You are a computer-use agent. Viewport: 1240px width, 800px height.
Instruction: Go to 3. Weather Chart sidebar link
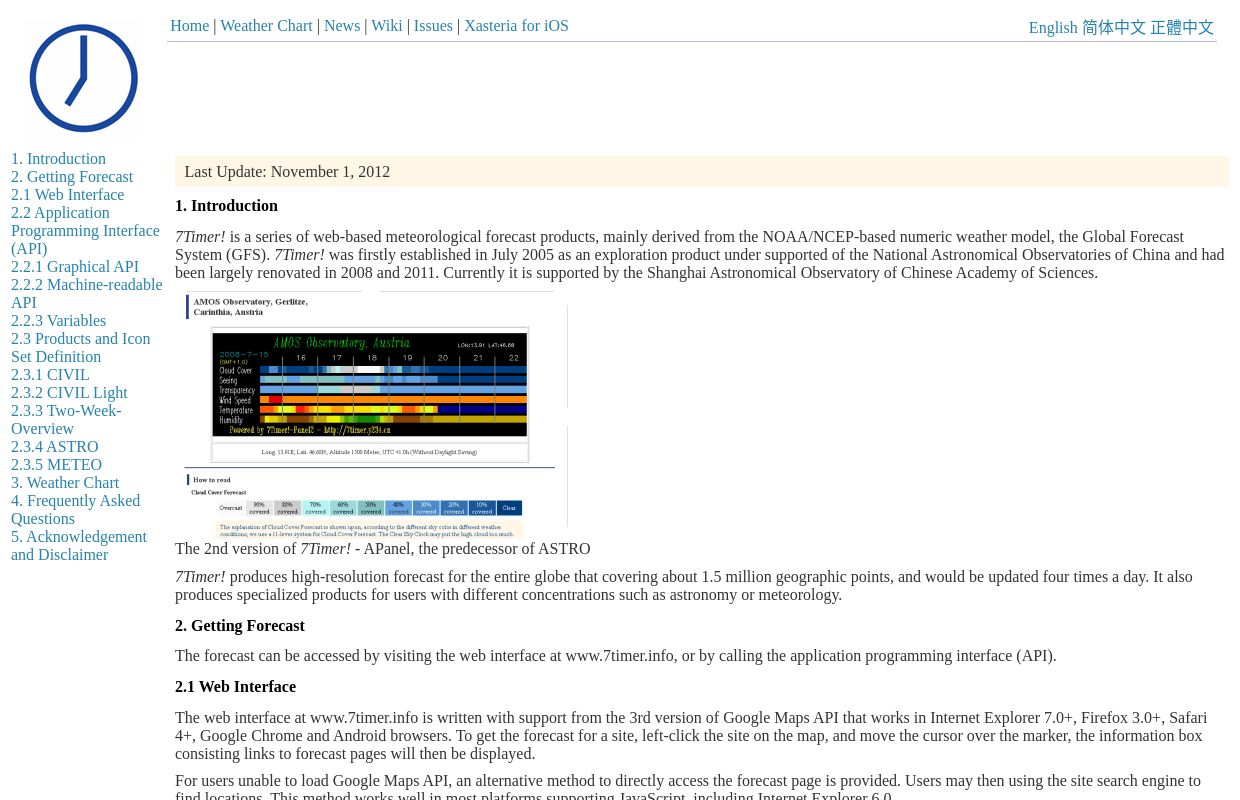(65, 483)
